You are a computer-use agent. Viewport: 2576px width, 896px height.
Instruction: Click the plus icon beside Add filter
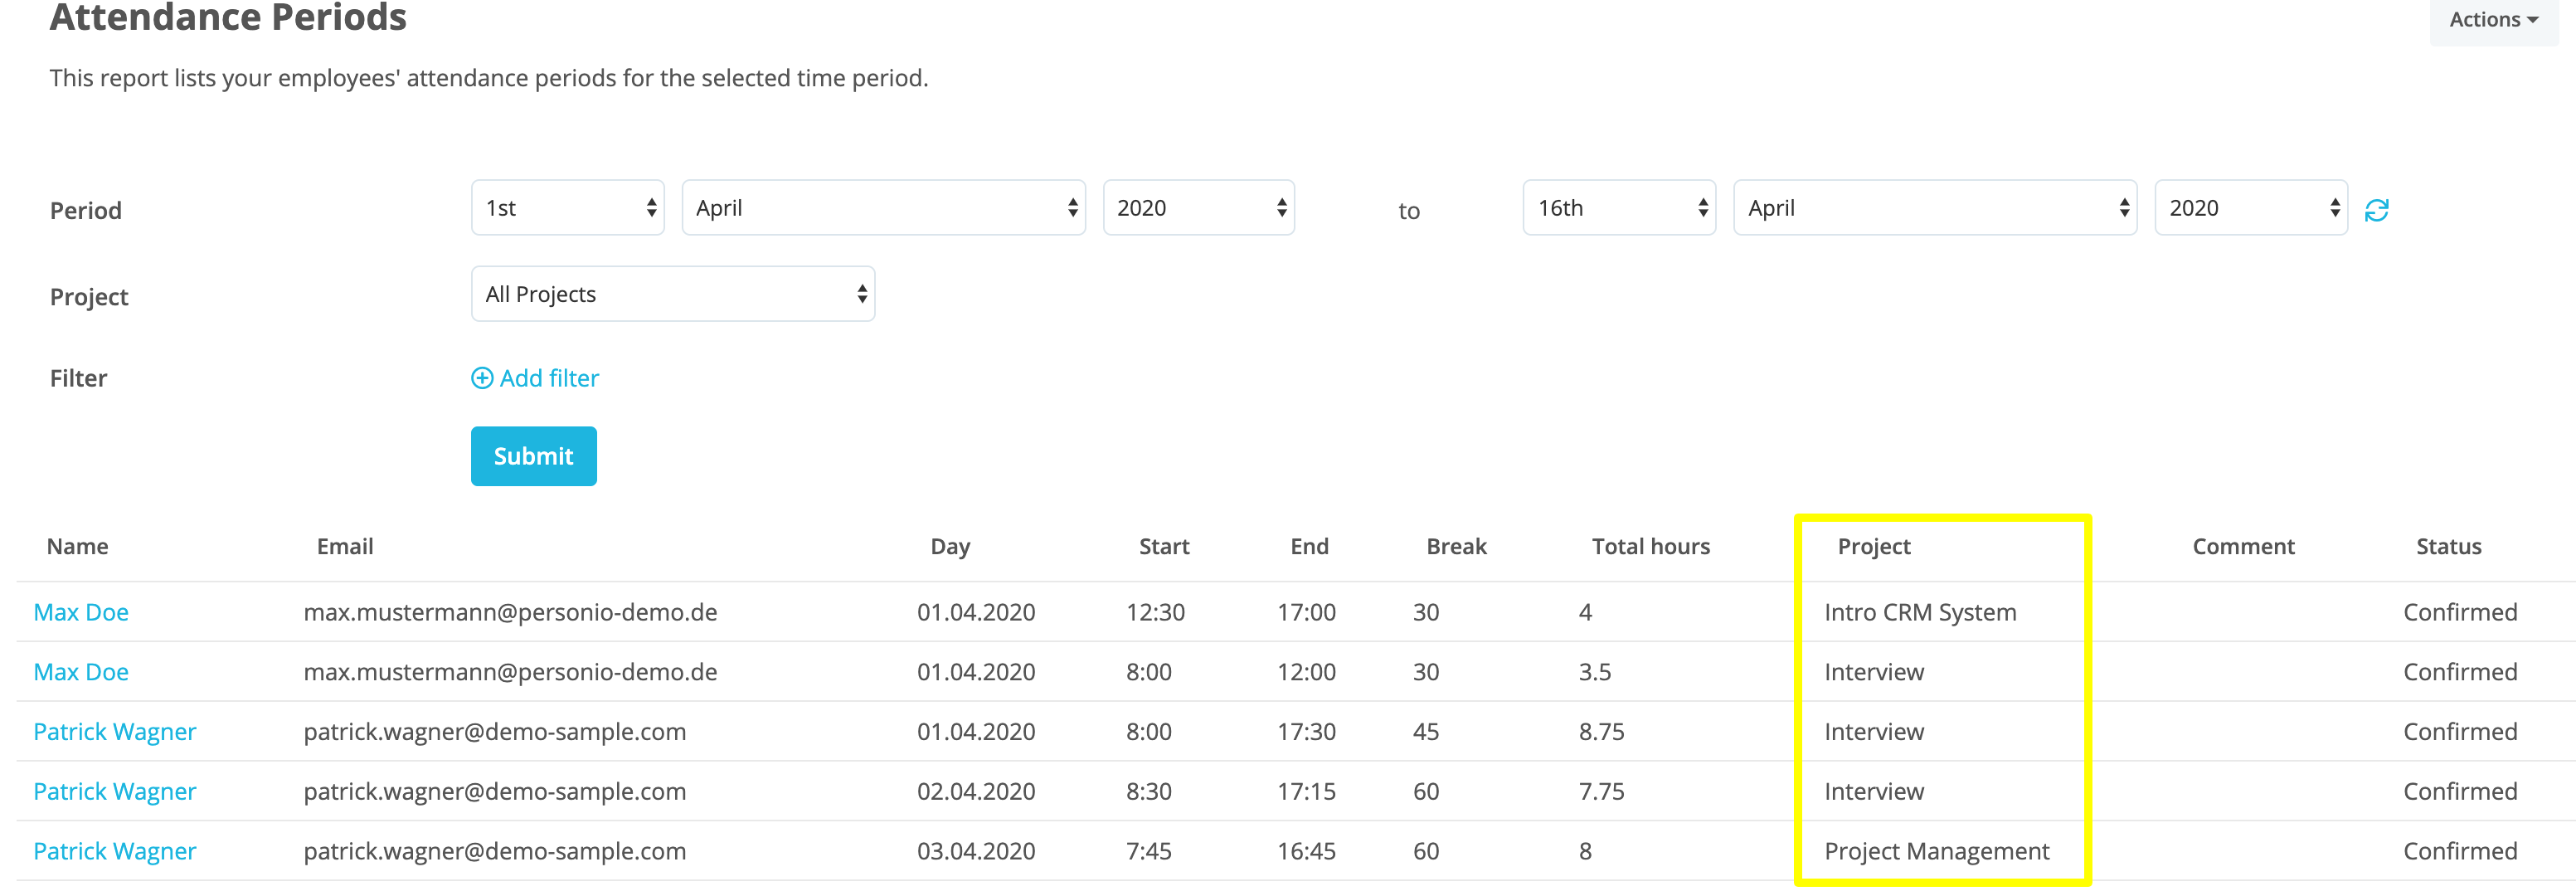482,378
